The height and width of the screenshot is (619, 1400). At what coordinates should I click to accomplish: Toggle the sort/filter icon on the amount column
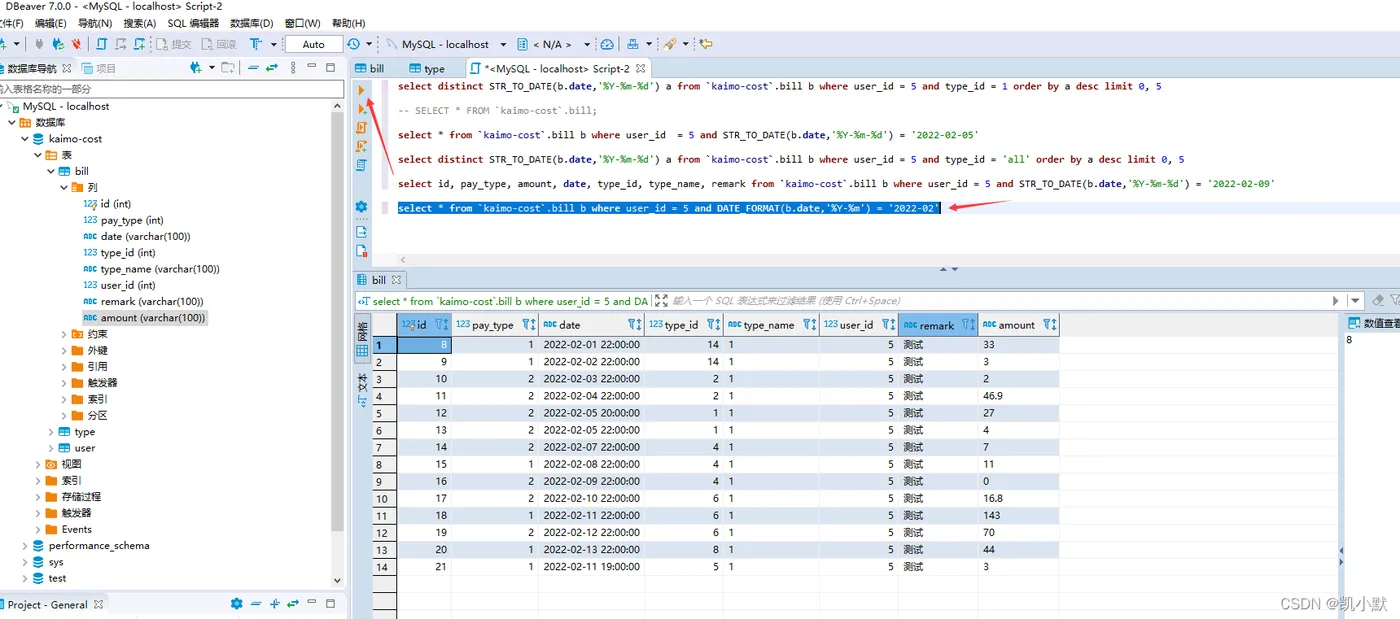click(1049, 325)
